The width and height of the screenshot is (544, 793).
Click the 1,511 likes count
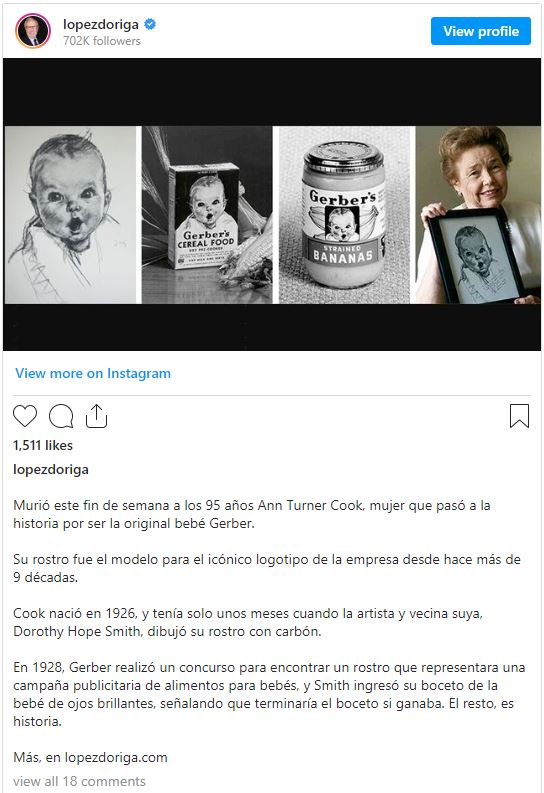pyautogui.click(x=43, y=445)
